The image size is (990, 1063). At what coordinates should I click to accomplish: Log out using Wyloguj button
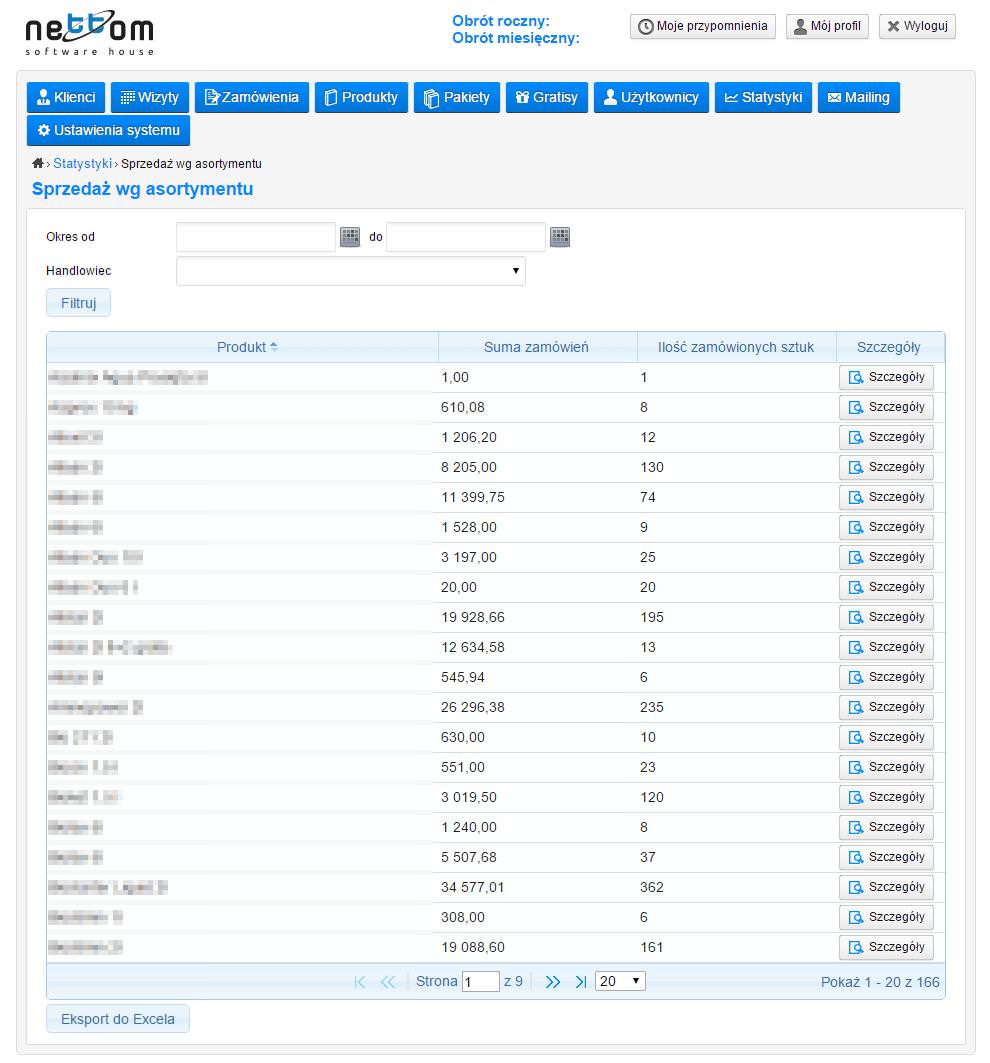(x=917, y=26)
